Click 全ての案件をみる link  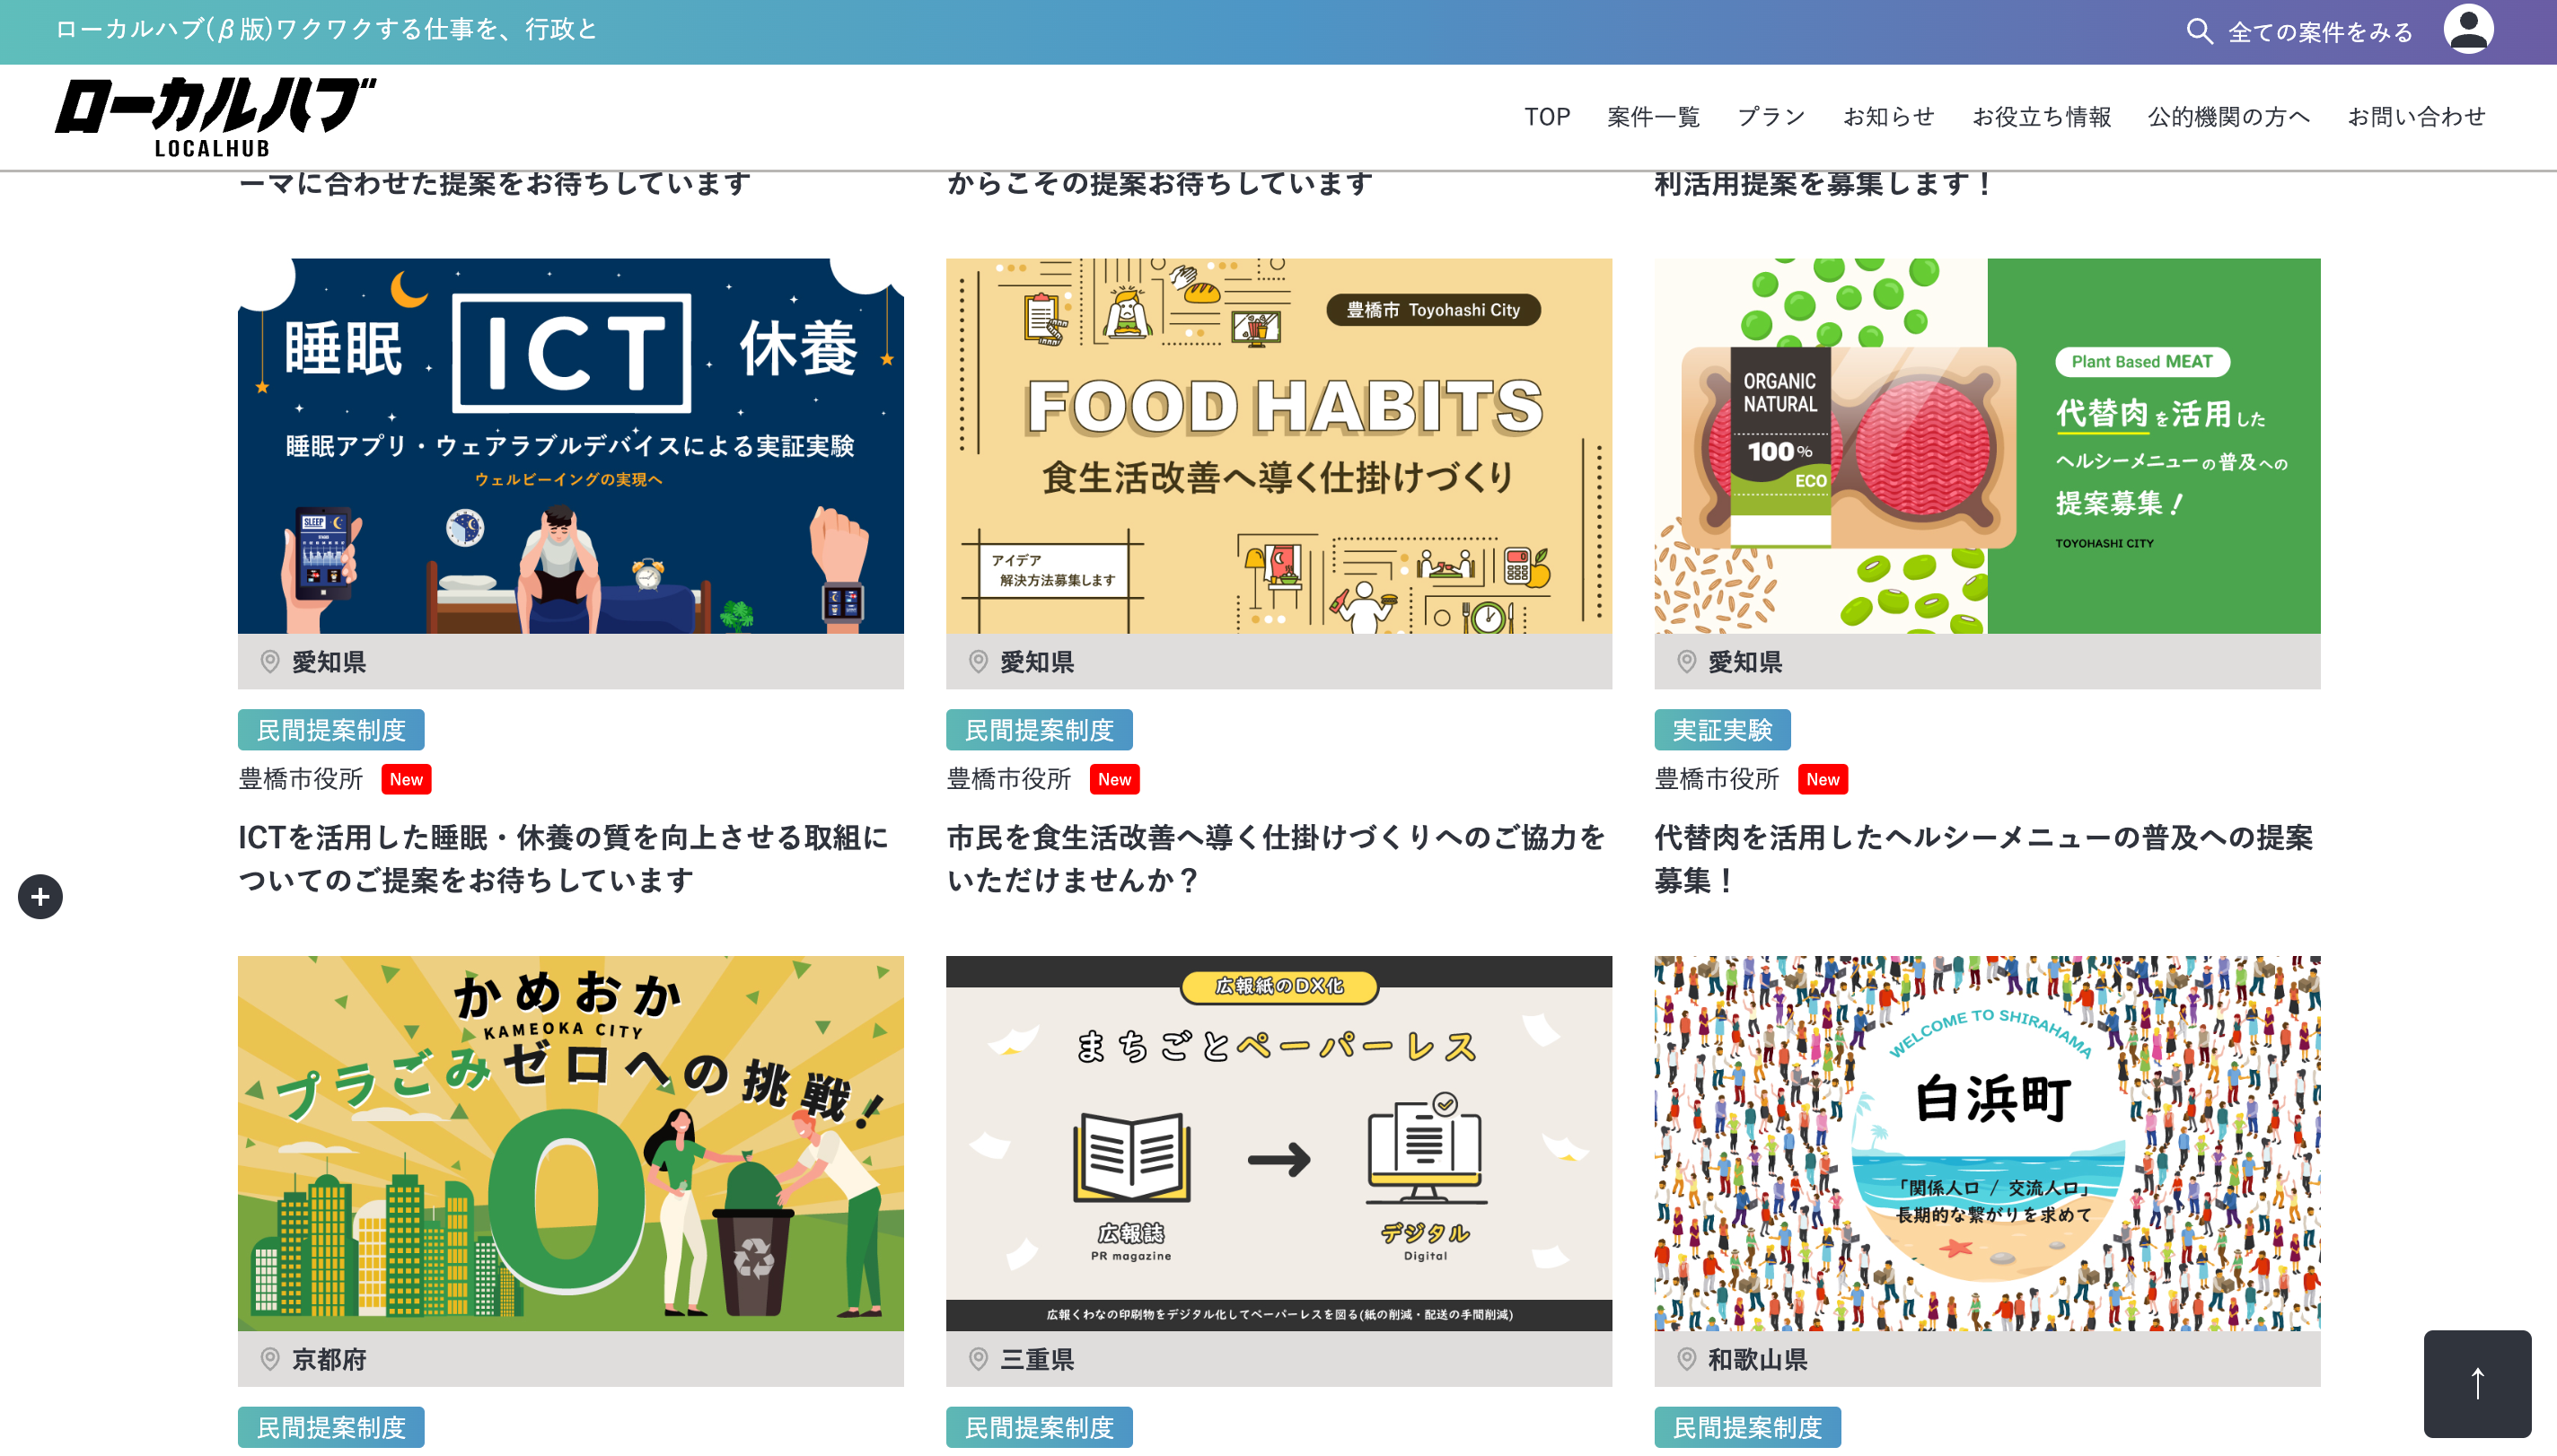(x=2320, y=32)
